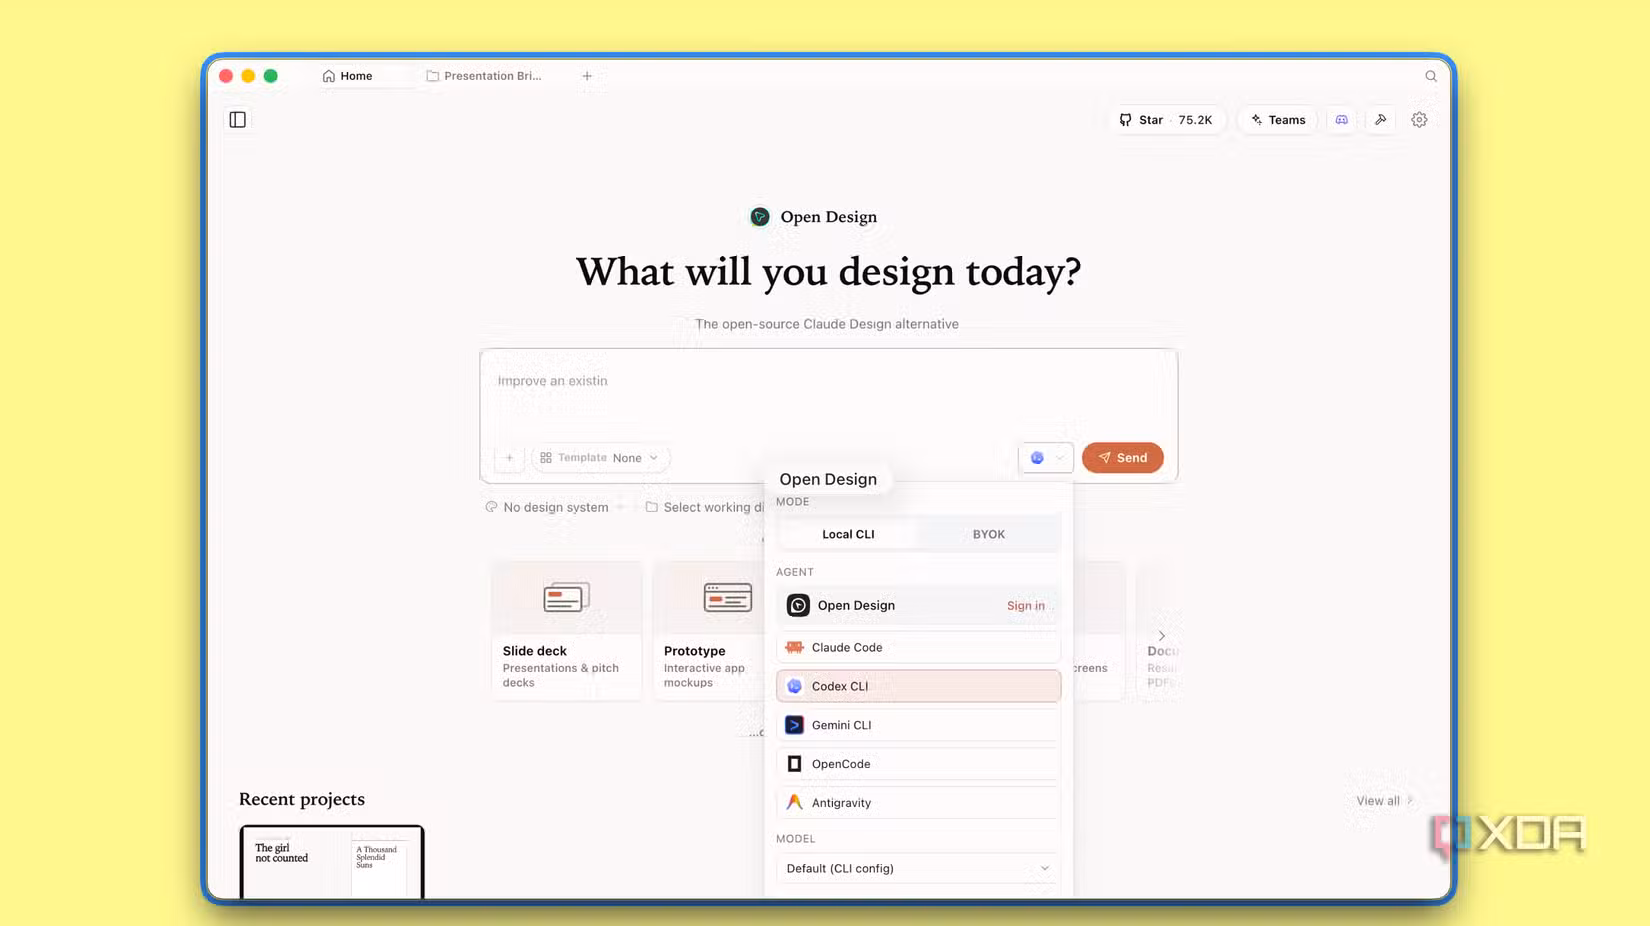Switch mode to Local CLI
This screenshot has height=926, width=1650.
(848, 534)
